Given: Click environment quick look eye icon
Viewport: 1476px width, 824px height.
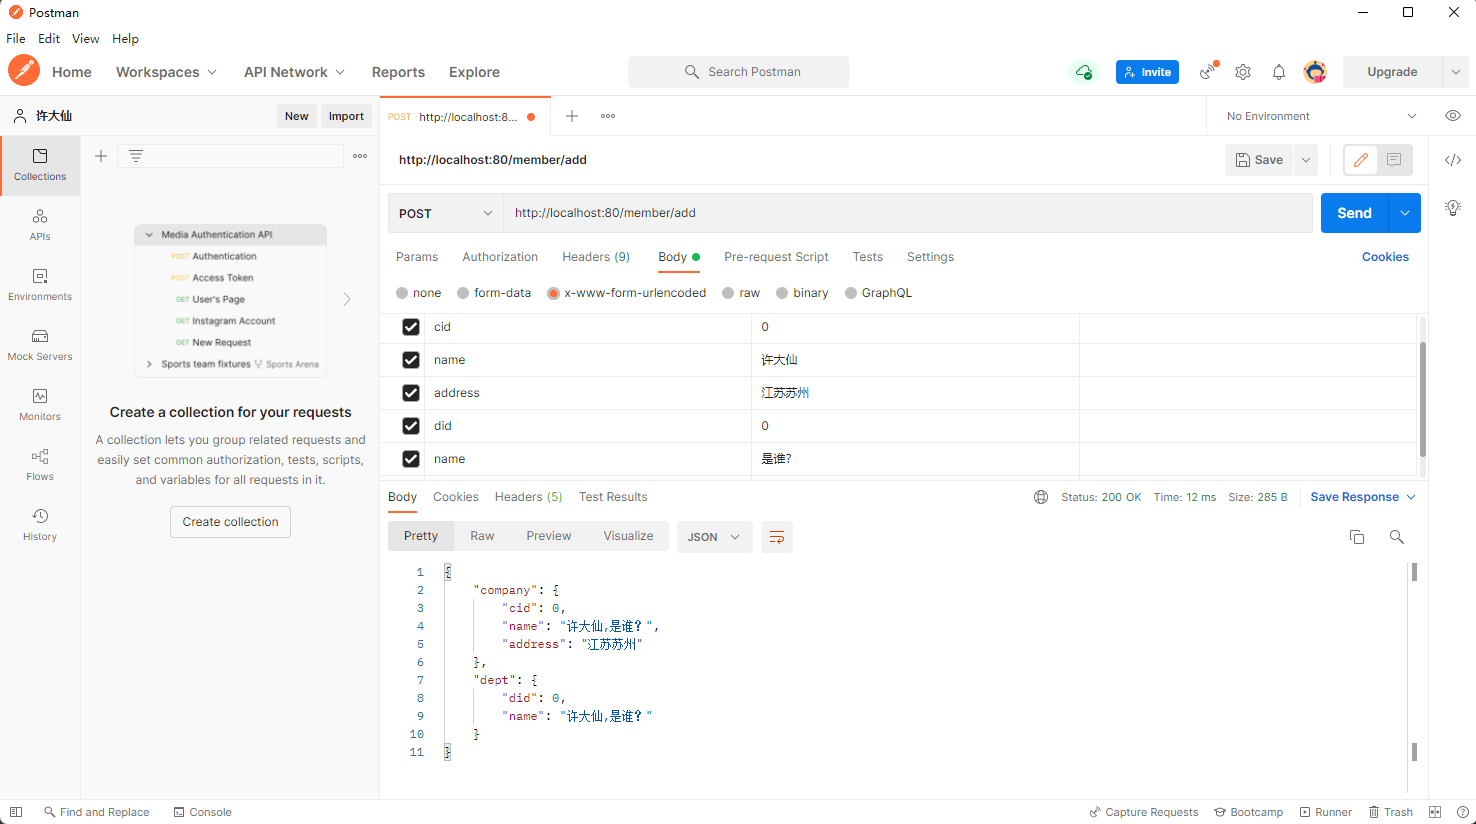Looking at the screenshot, I should (1453, 116).
